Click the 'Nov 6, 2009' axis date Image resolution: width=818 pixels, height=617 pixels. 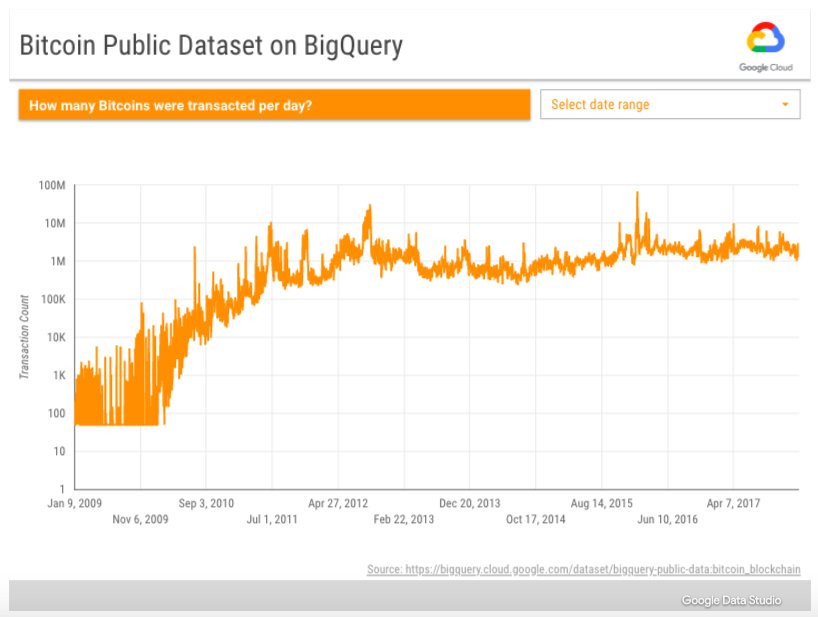click(140, 519)
